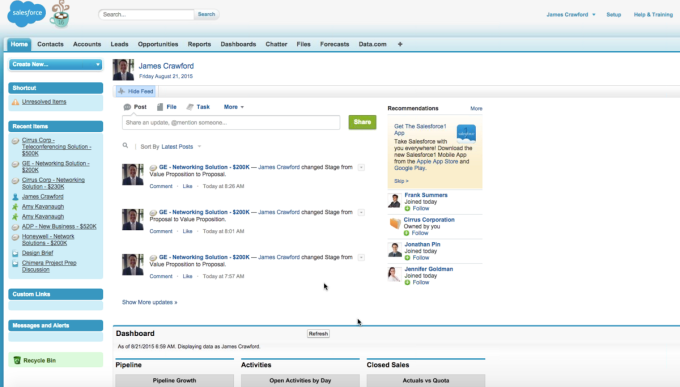
Task: Click the Recycle Bin icon
Action: [x=17, y=360]
